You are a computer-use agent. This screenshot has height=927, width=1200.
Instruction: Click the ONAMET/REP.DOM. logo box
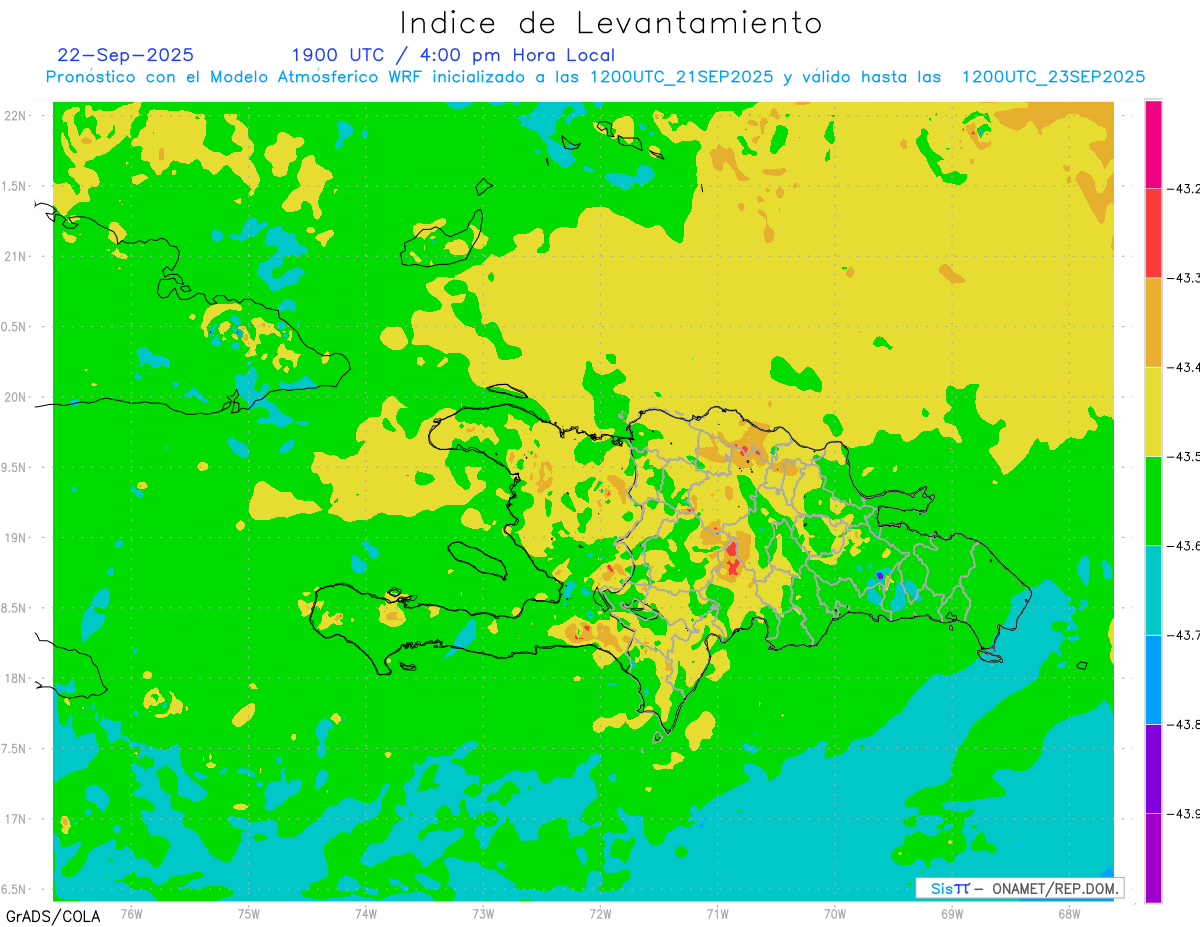(1019, 888)
